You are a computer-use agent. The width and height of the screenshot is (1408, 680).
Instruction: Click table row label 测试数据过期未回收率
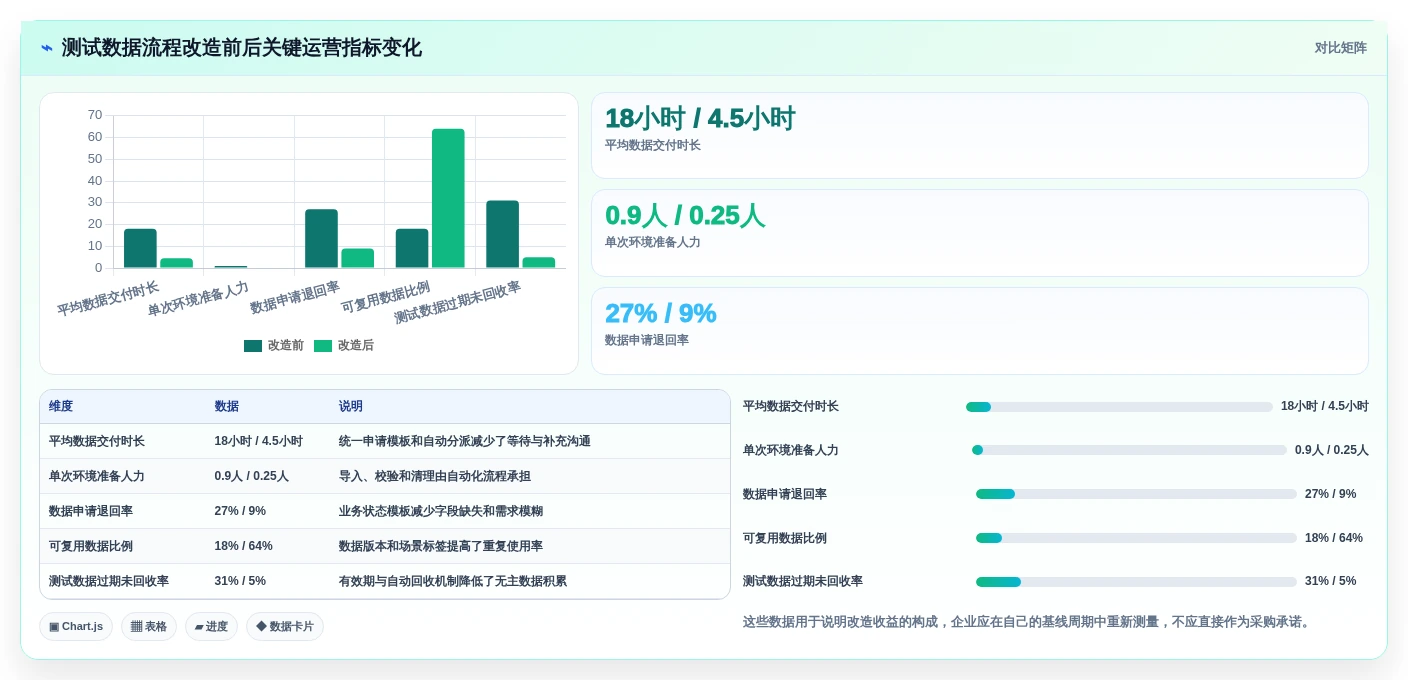click(109, 581)
